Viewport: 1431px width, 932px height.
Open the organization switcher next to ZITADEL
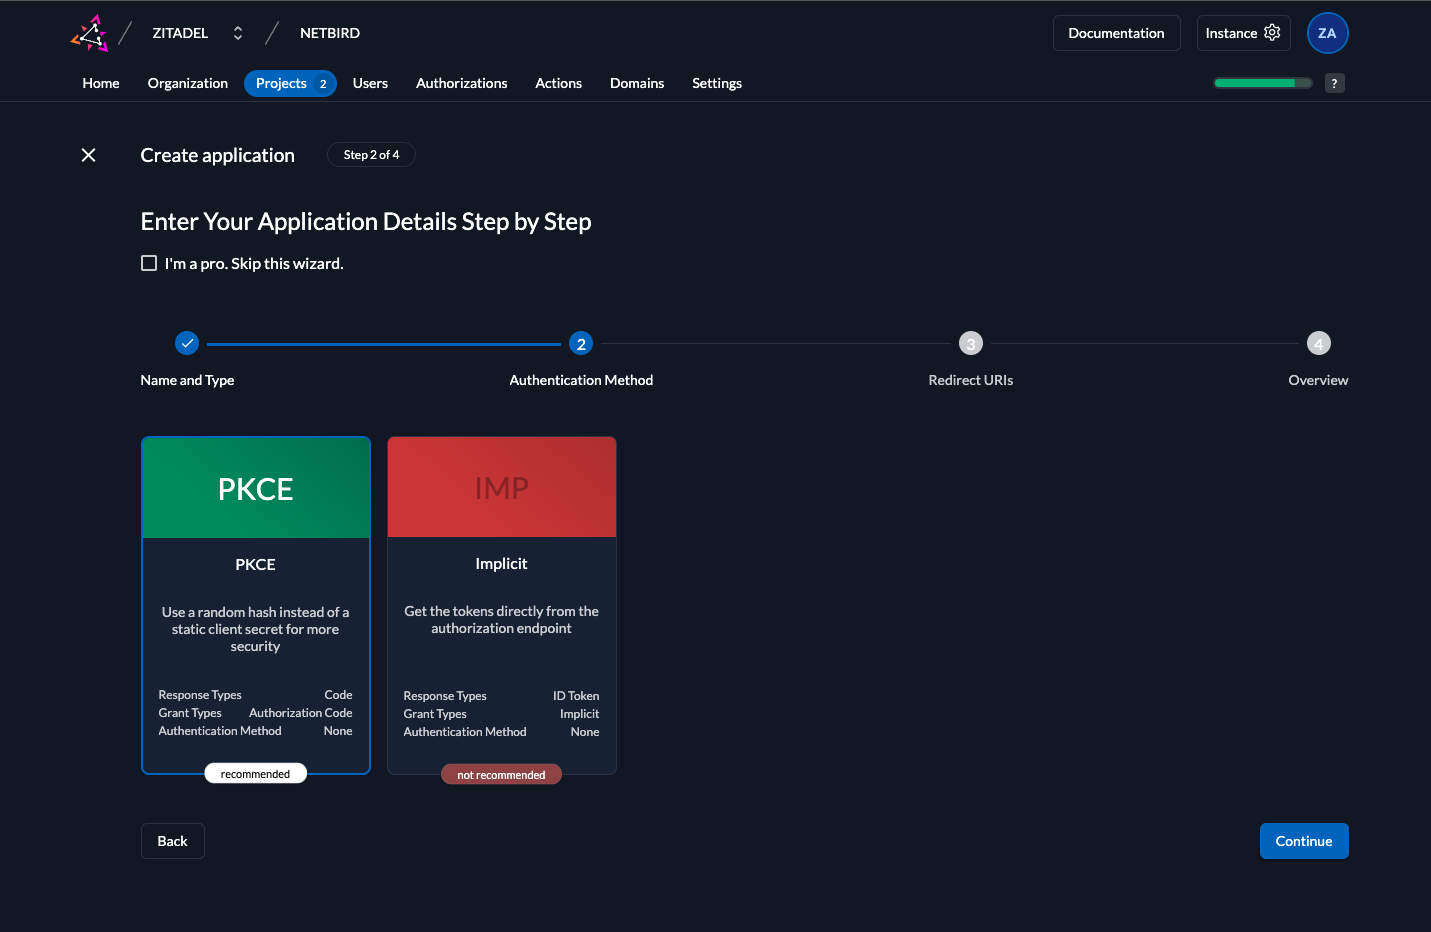(237, 32)
